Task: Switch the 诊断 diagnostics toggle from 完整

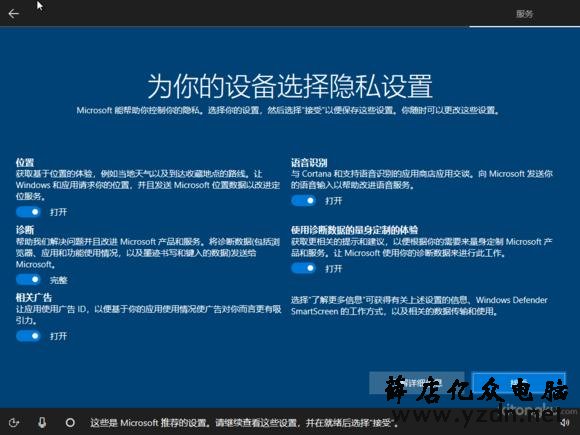Action: [x=28, y=280]
